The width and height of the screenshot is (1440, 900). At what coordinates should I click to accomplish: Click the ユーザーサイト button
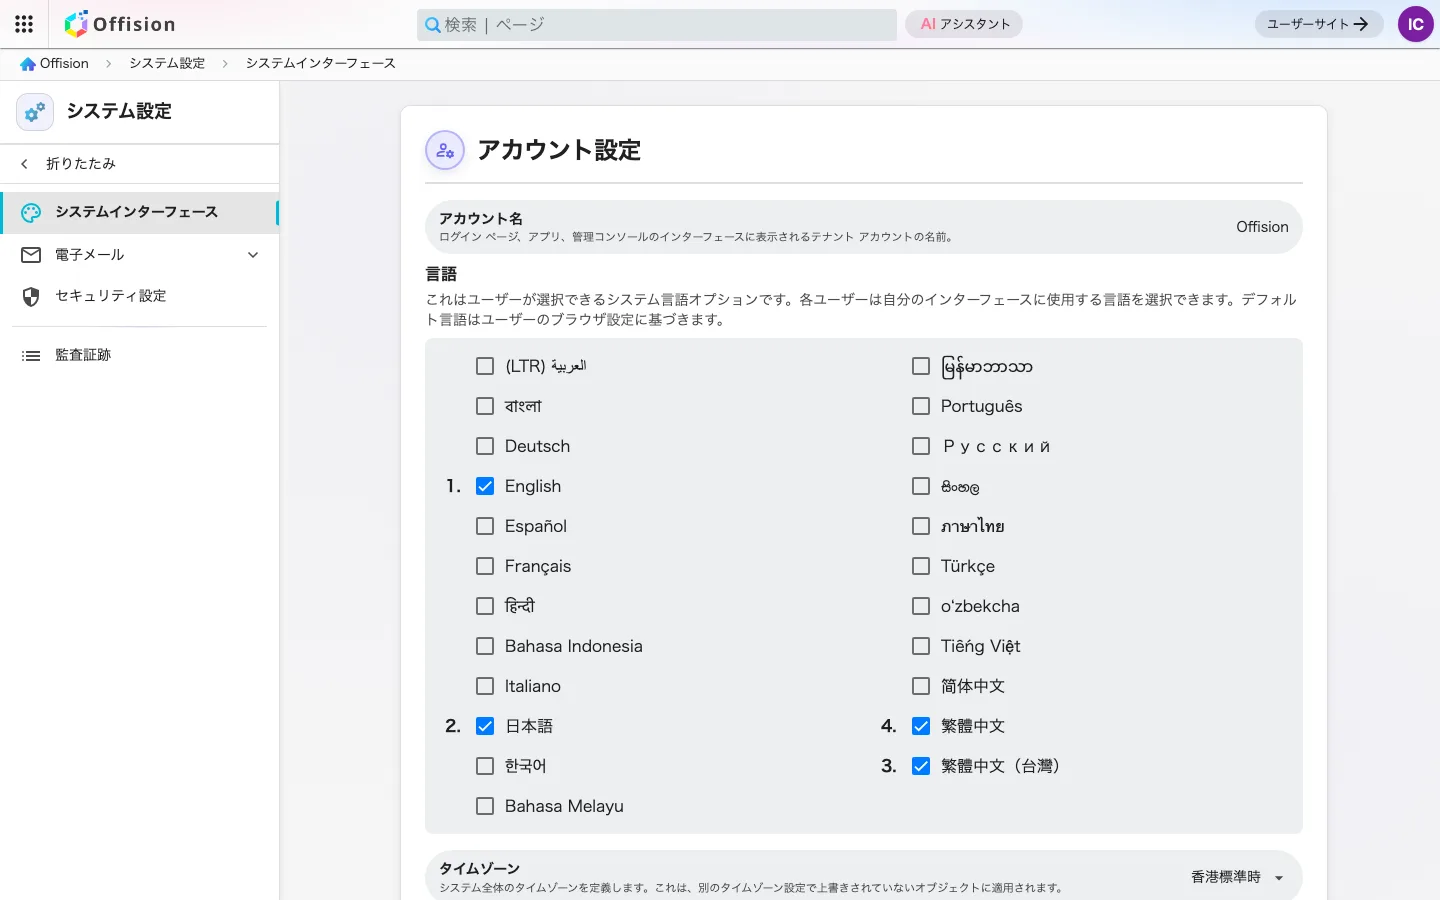(x=1319, y=24)
